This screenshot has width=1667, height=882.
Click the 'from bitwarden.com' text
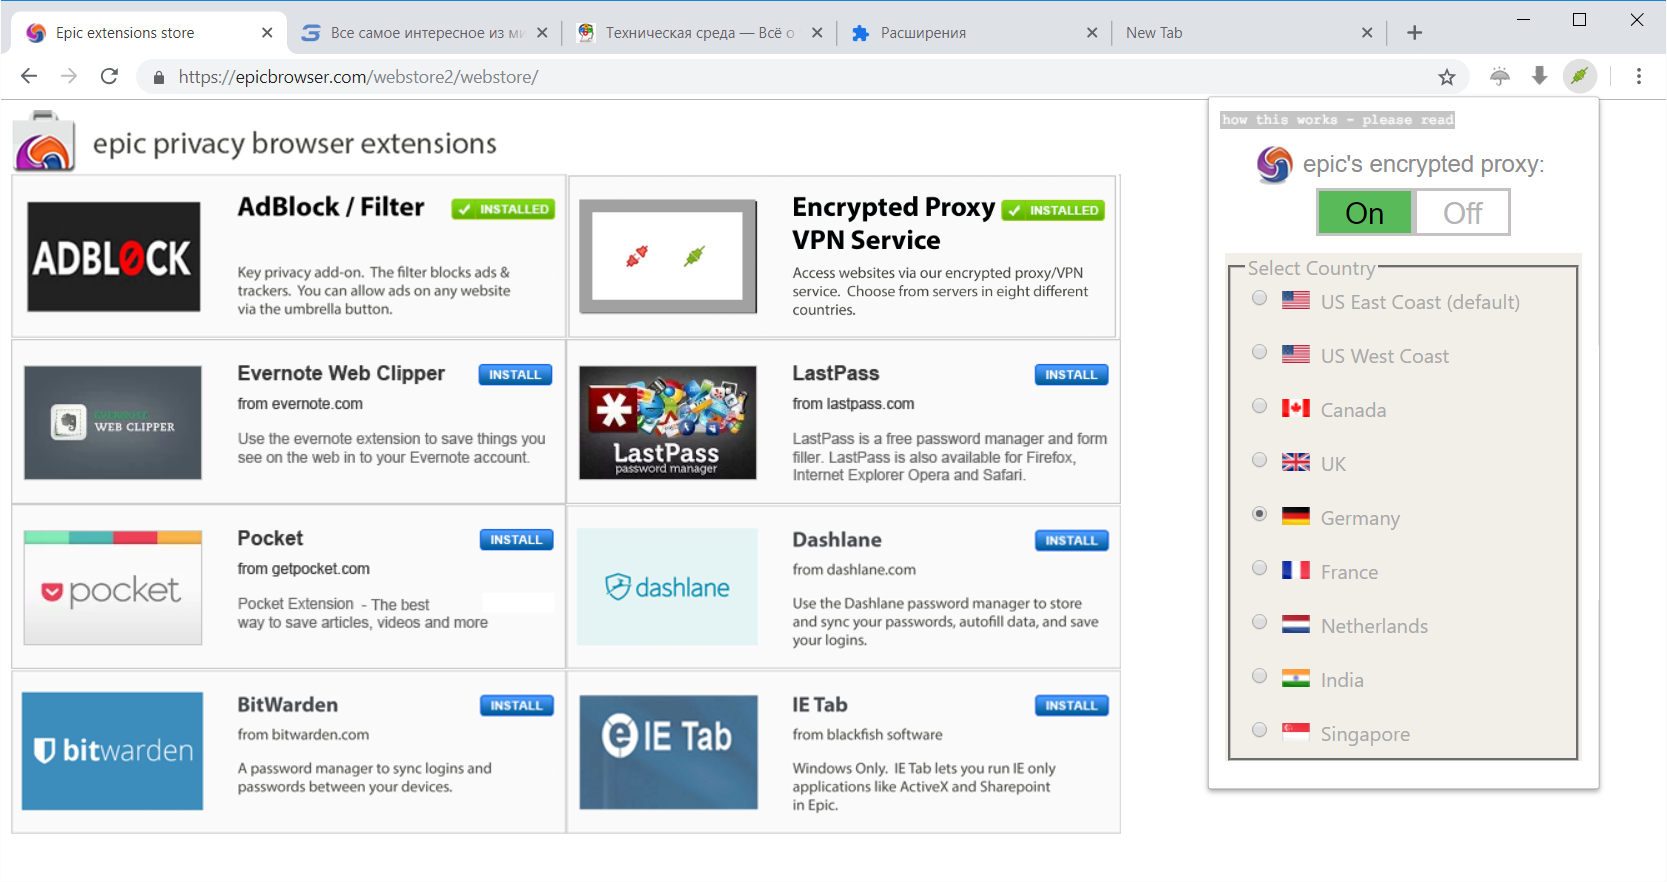click(x=303, y=735)
